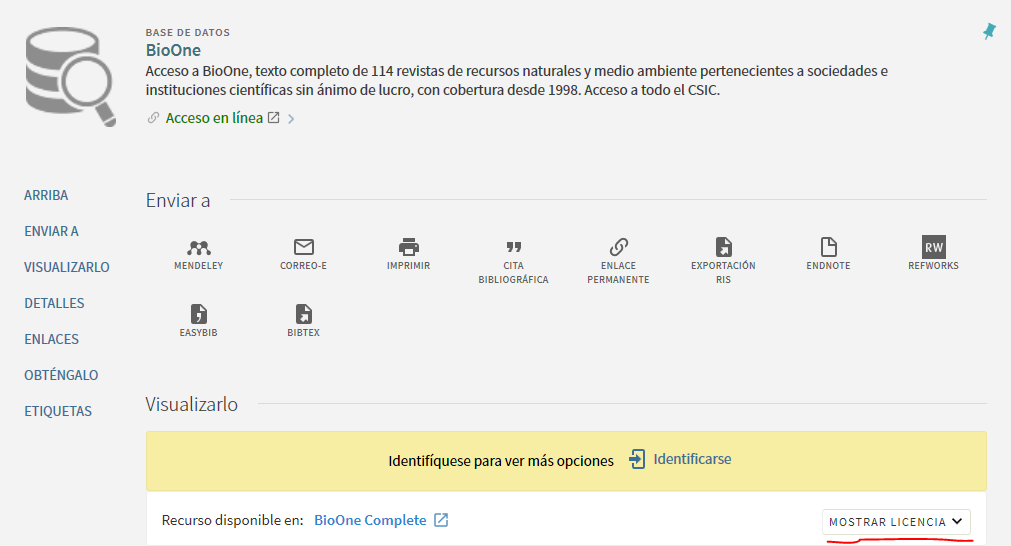
Task: Click the Imprimir printer icon
Action: point(409,247)
